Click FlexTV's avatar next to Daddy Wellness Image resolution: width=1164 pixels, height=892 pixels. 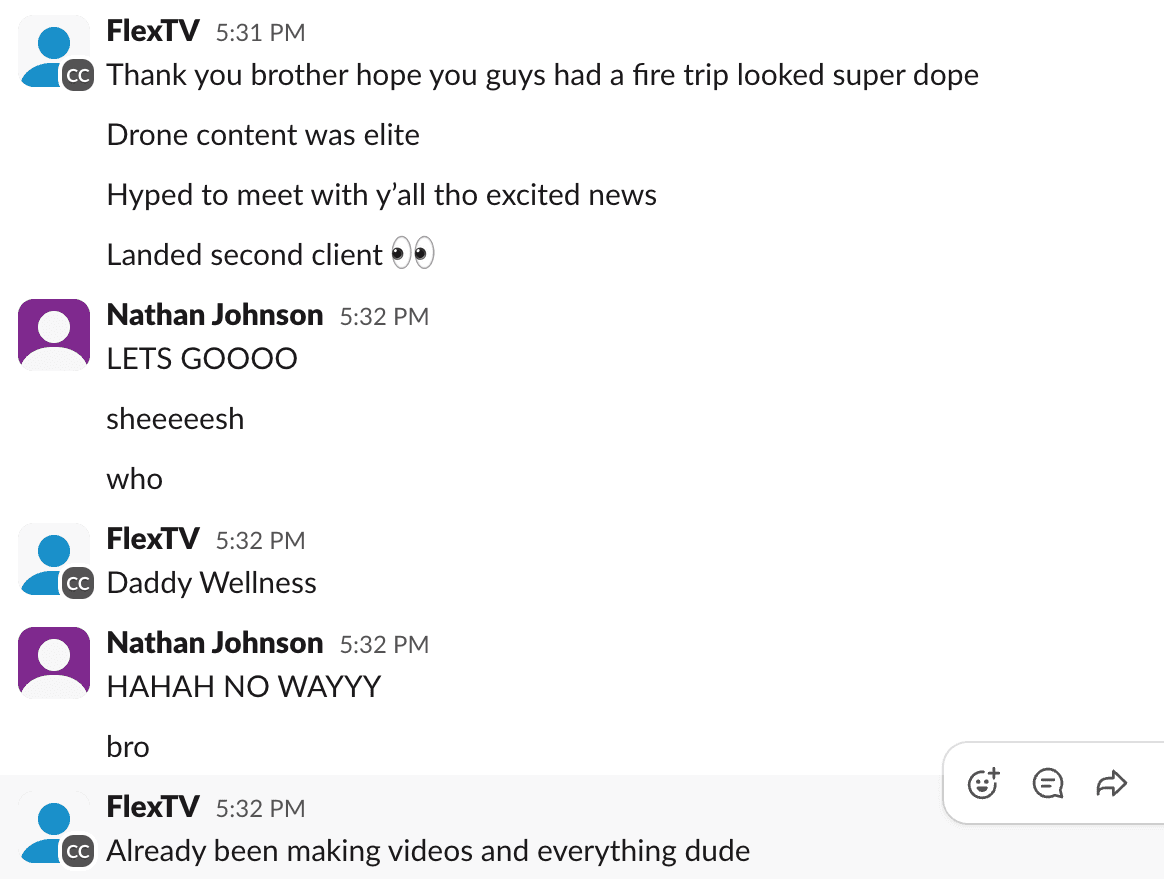coord(56,560)
